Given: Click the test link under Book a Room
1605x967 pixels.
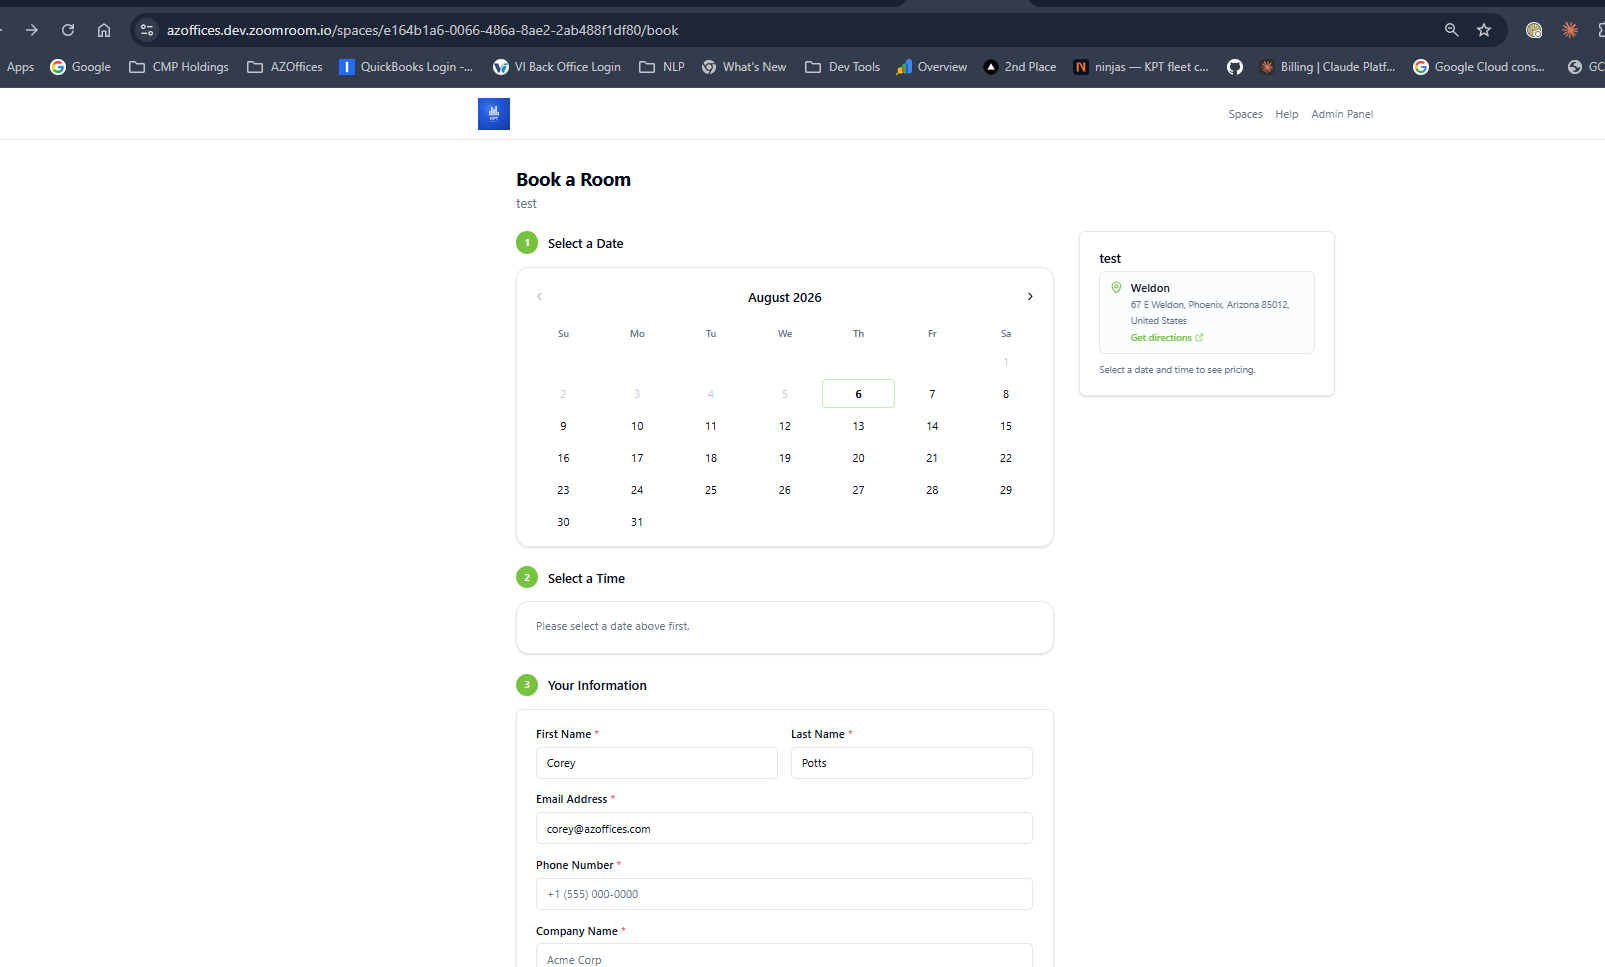Looking at the screenshot, I should coord(526,204).
